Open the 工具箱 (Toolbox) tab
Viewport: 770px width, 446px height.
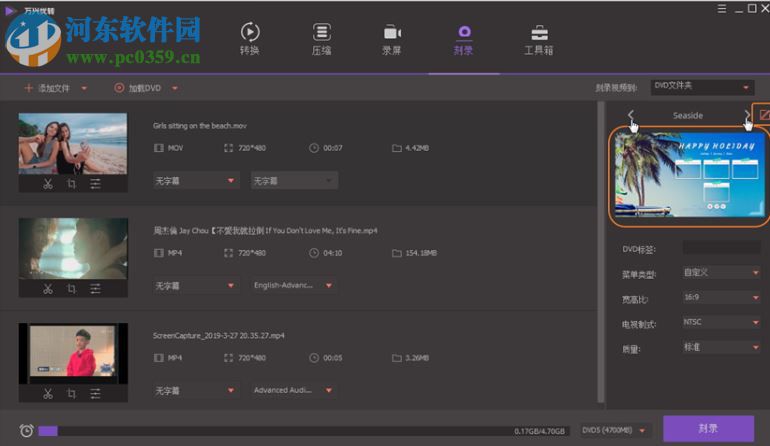coord(539,39)
